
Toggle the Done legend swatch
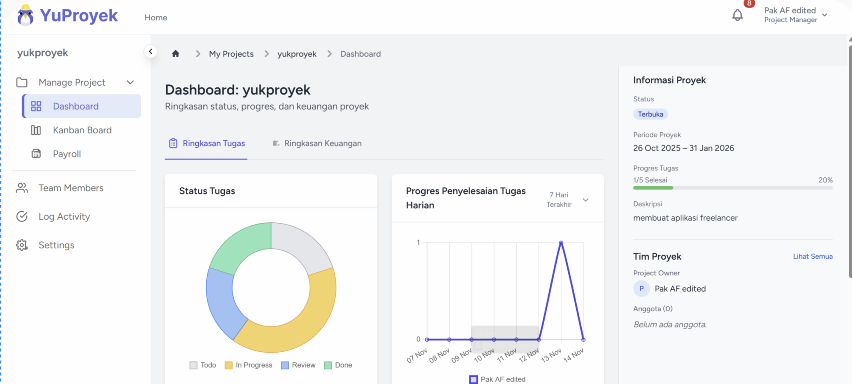(328, 365)
